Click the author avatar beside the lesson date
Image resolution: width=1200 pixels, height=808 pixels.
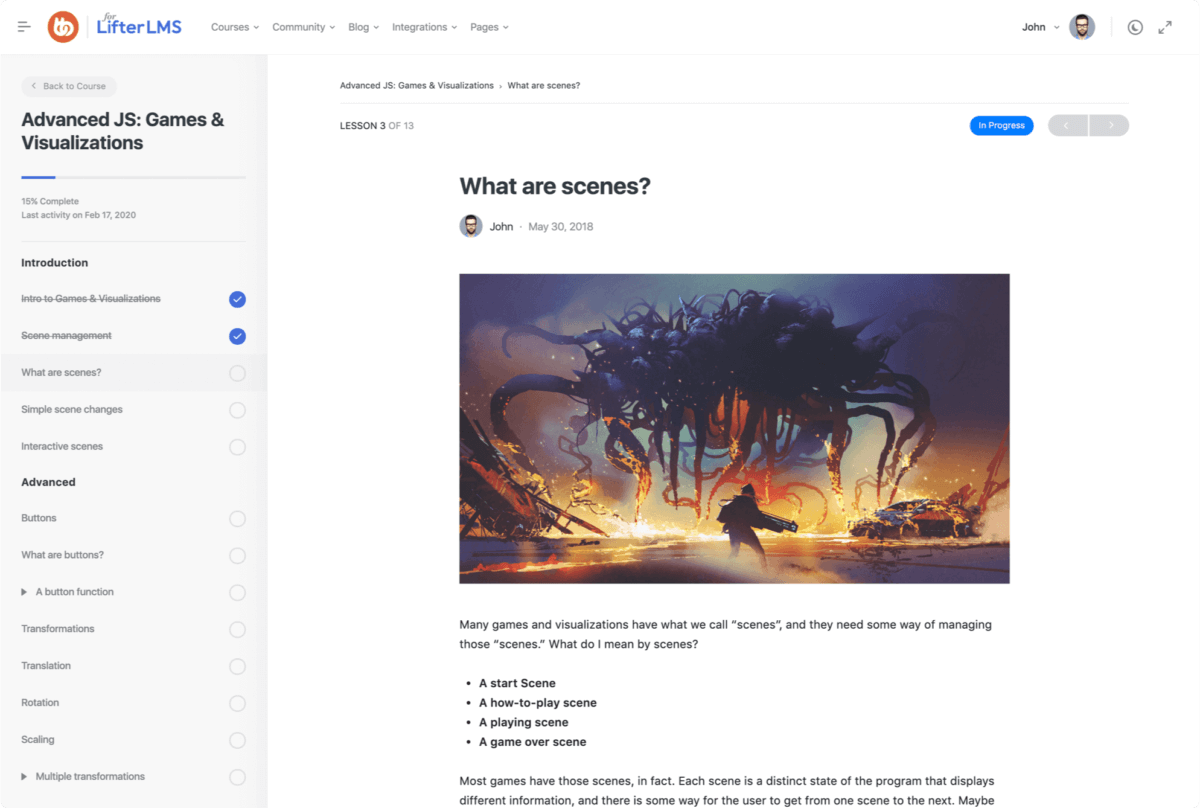click(471, 226)
